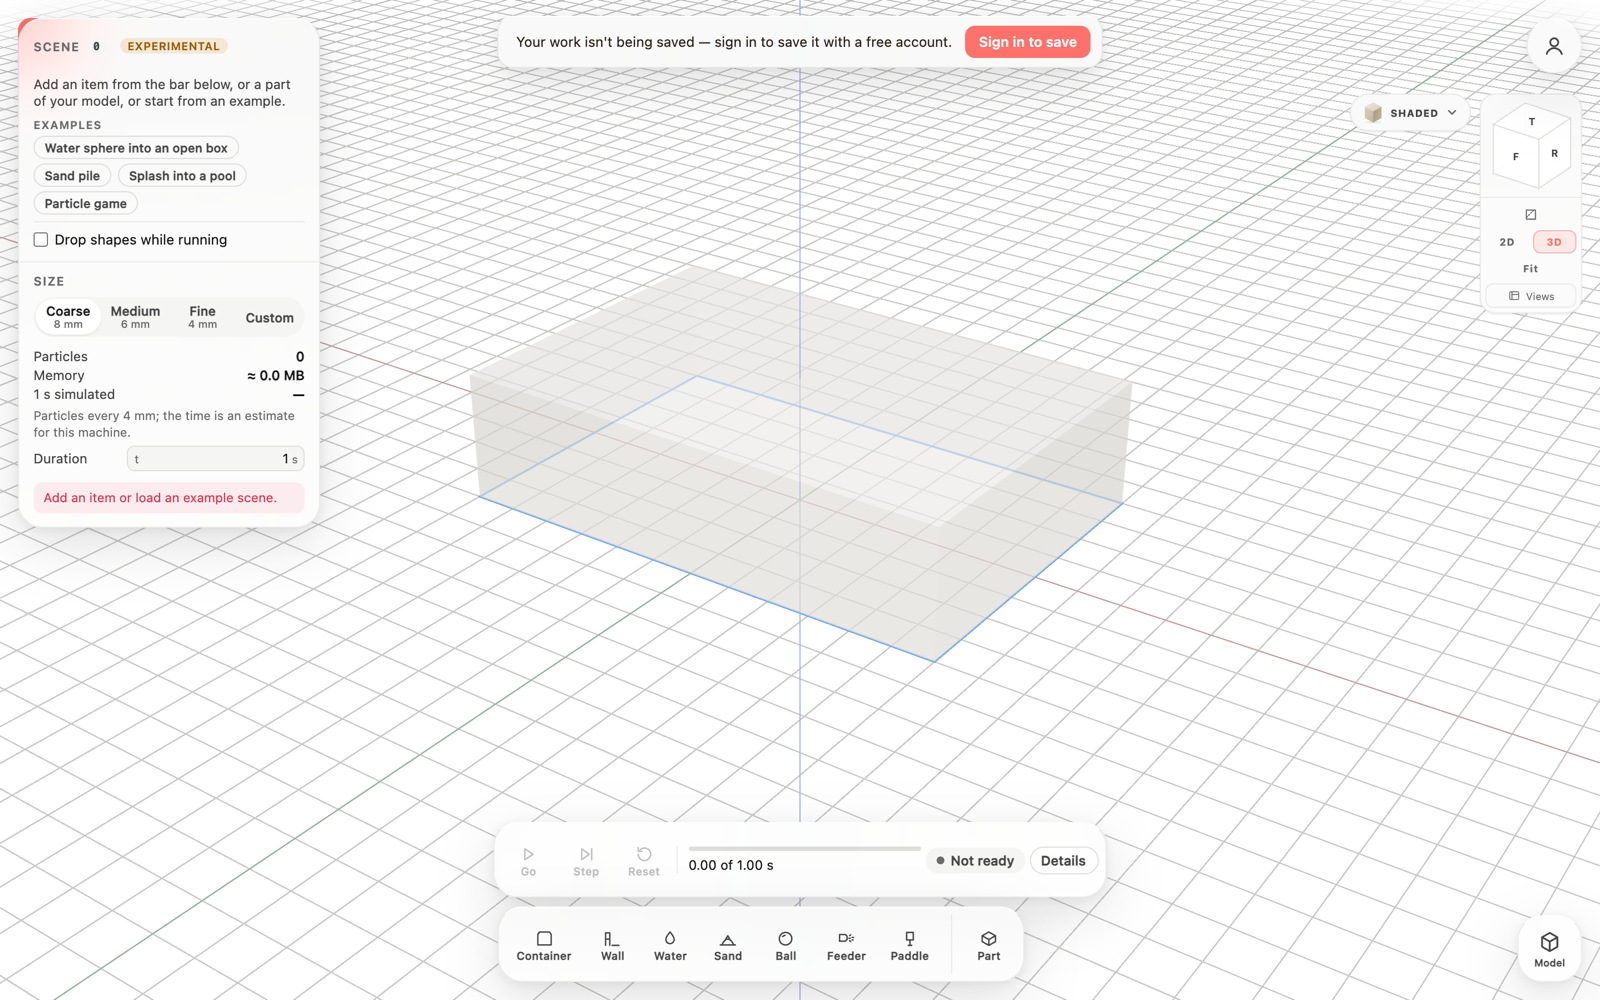
Task: Click Sign in to save
Action: point(1027,42)
